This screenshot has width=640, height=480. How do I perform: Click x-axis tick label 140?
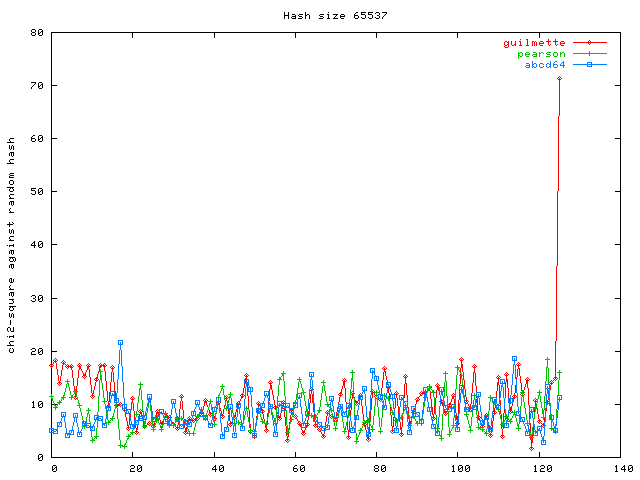620,468
